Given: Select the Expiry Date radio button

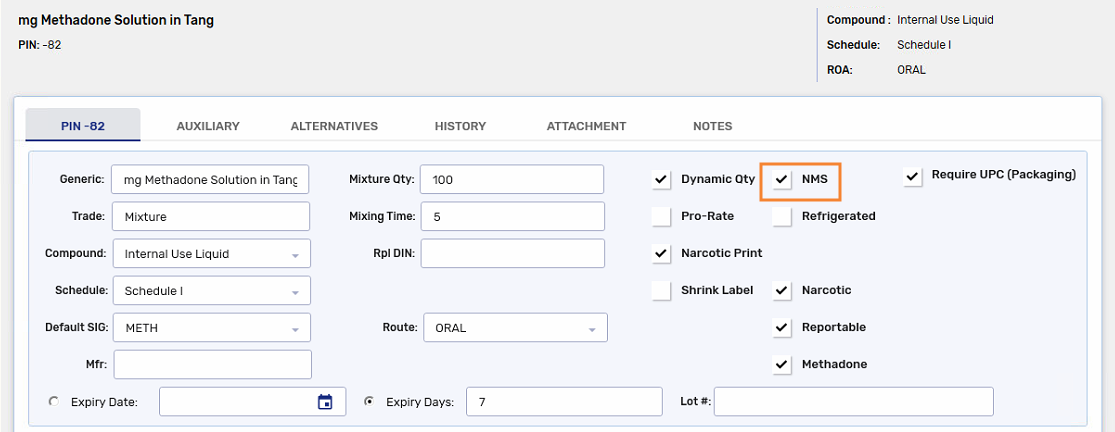Looking at the screenshot, I should click(54, 401).
